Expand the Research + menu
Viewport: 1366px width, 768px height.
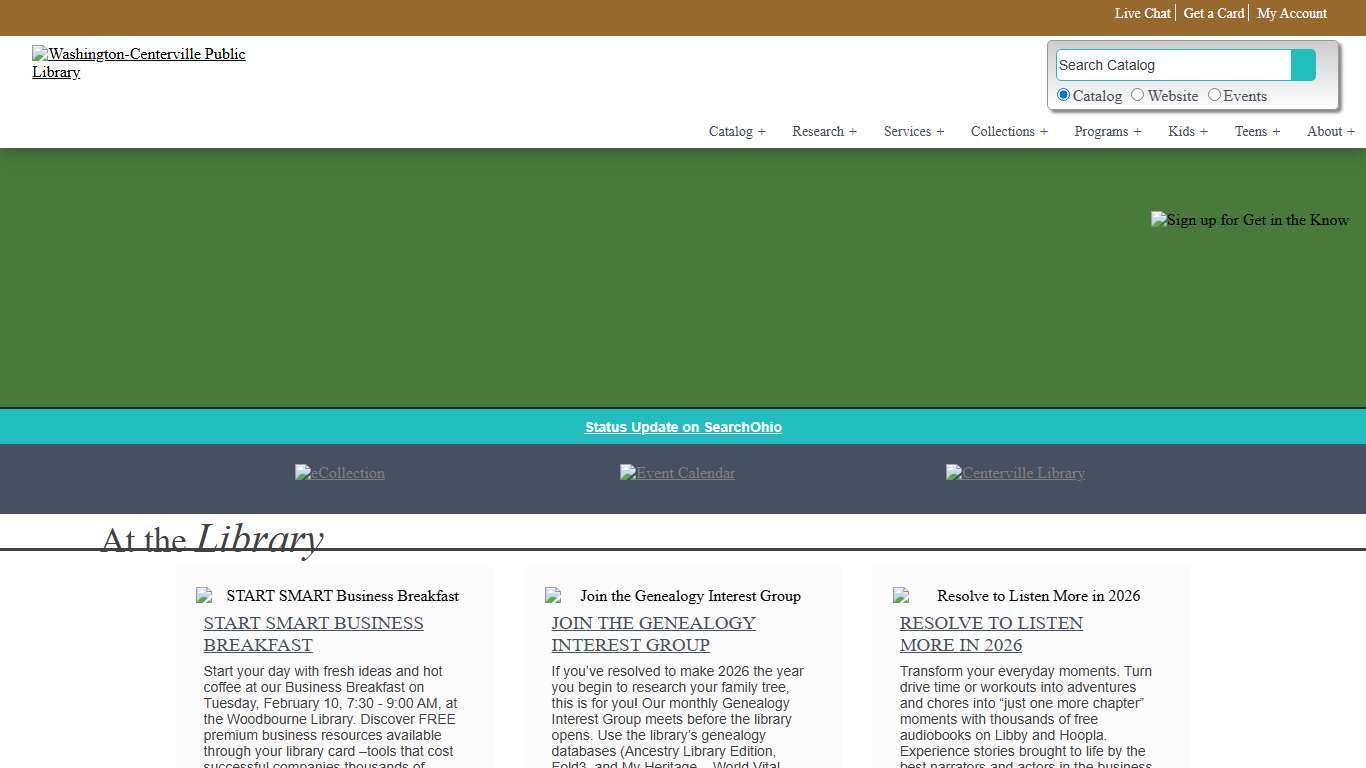[824, 131]
